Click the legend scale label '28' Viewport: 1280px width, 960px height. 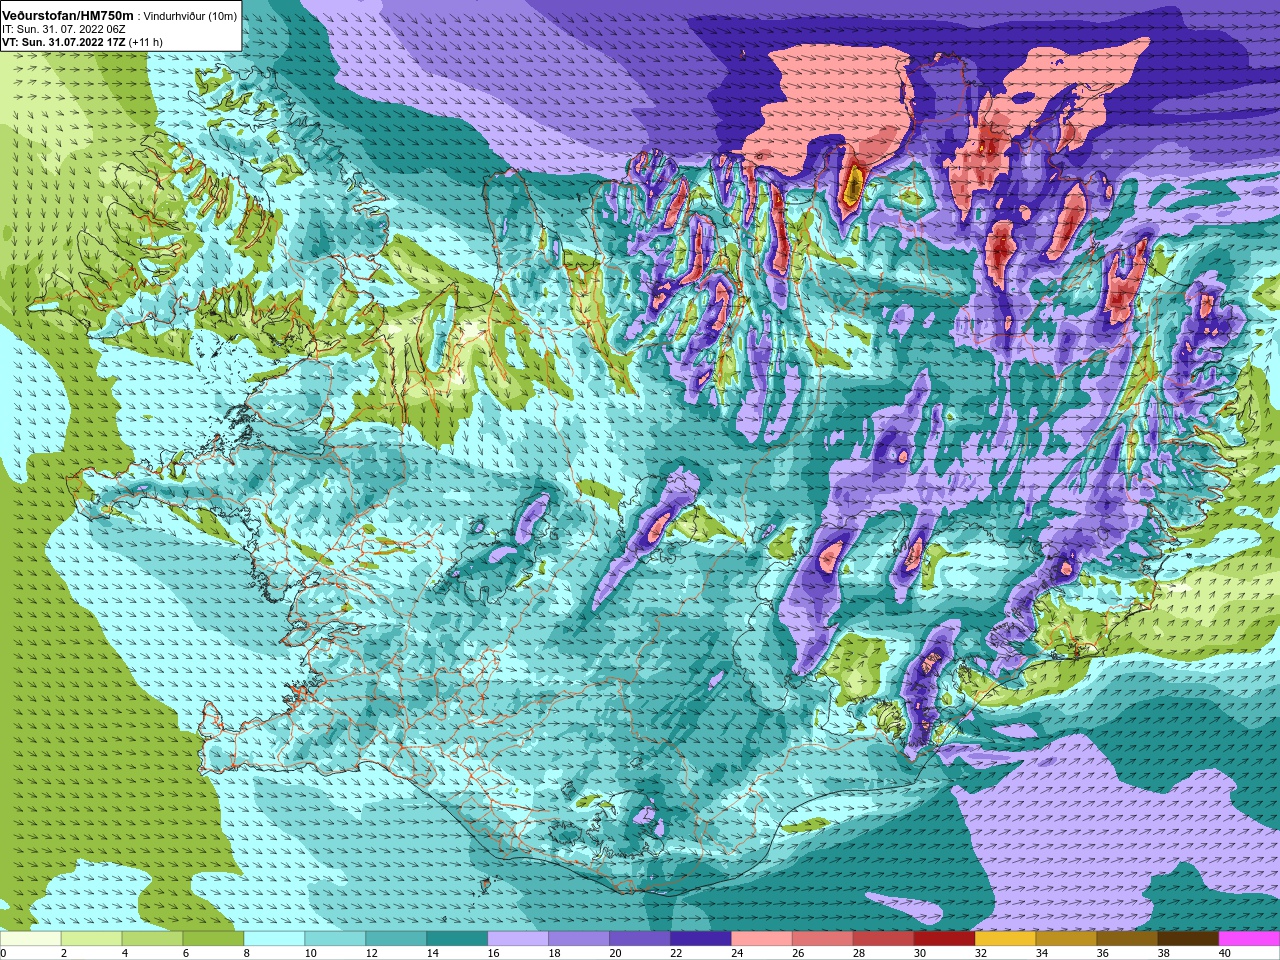coord(859,953)
